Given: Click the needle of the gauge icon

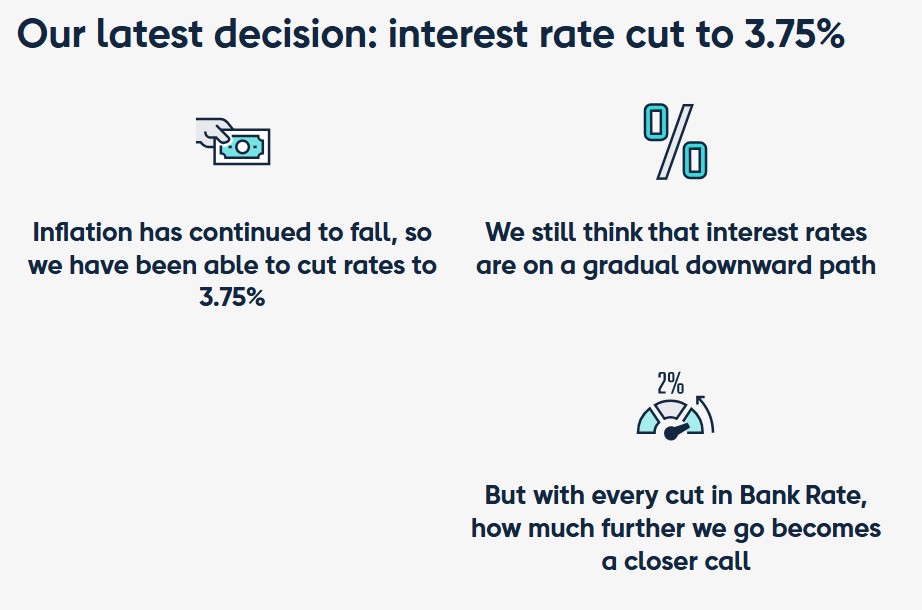Looking at the screenshot, I should pyautogui.click(x=677, y=430).
